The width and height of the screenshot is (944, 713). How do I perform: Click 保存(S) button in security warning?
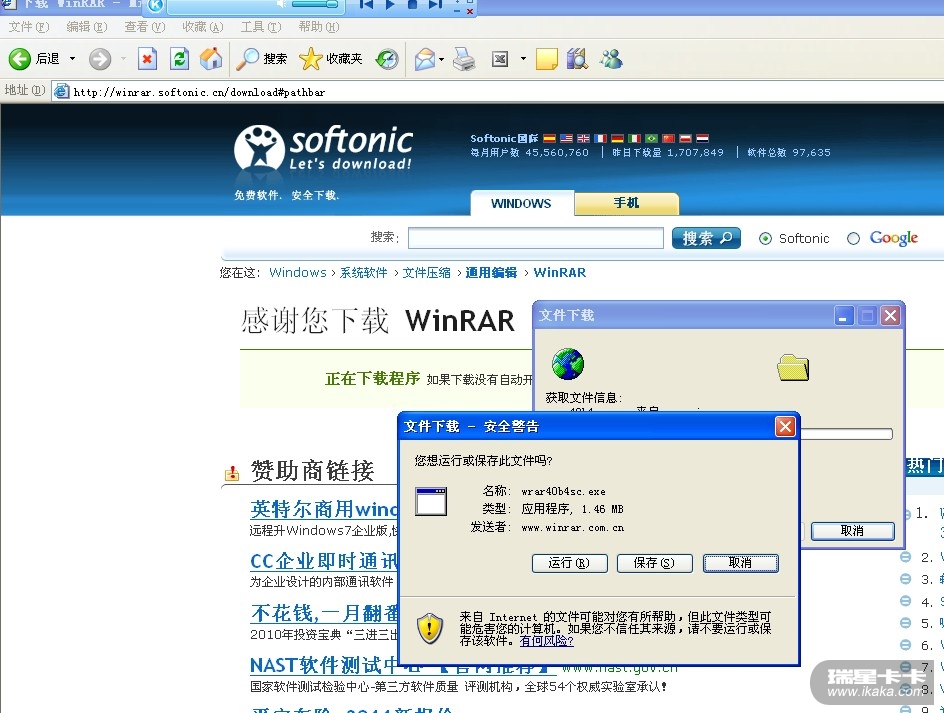[x=654, y=563]
